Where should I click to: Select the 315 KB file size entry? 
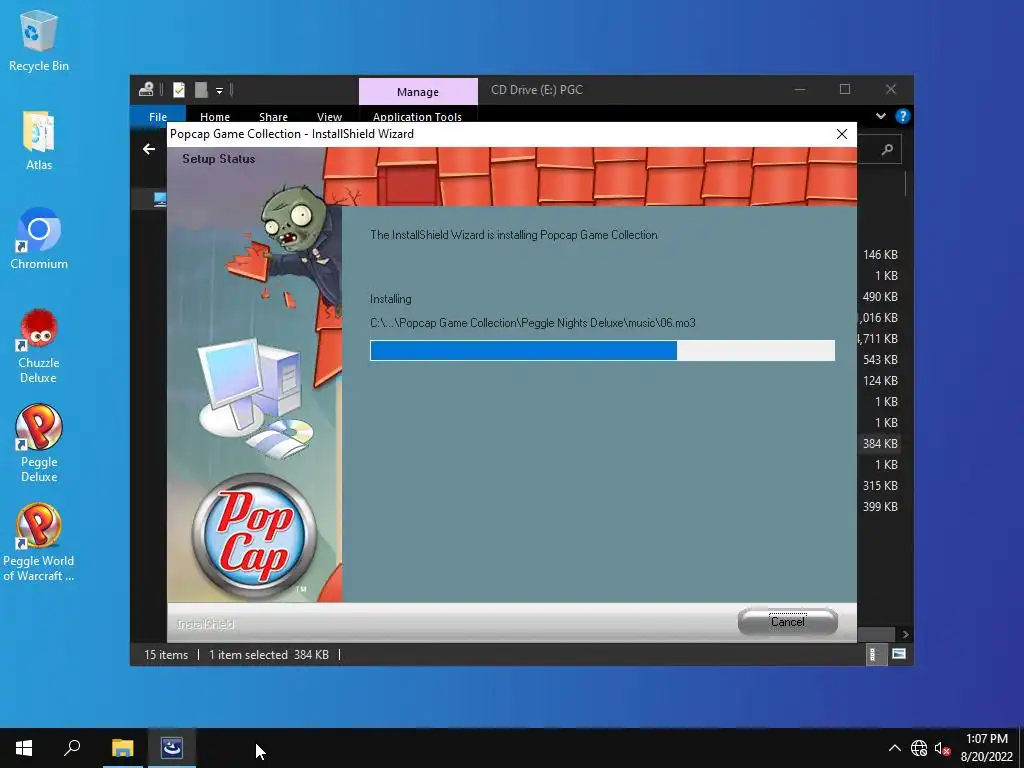click(880, 486)
